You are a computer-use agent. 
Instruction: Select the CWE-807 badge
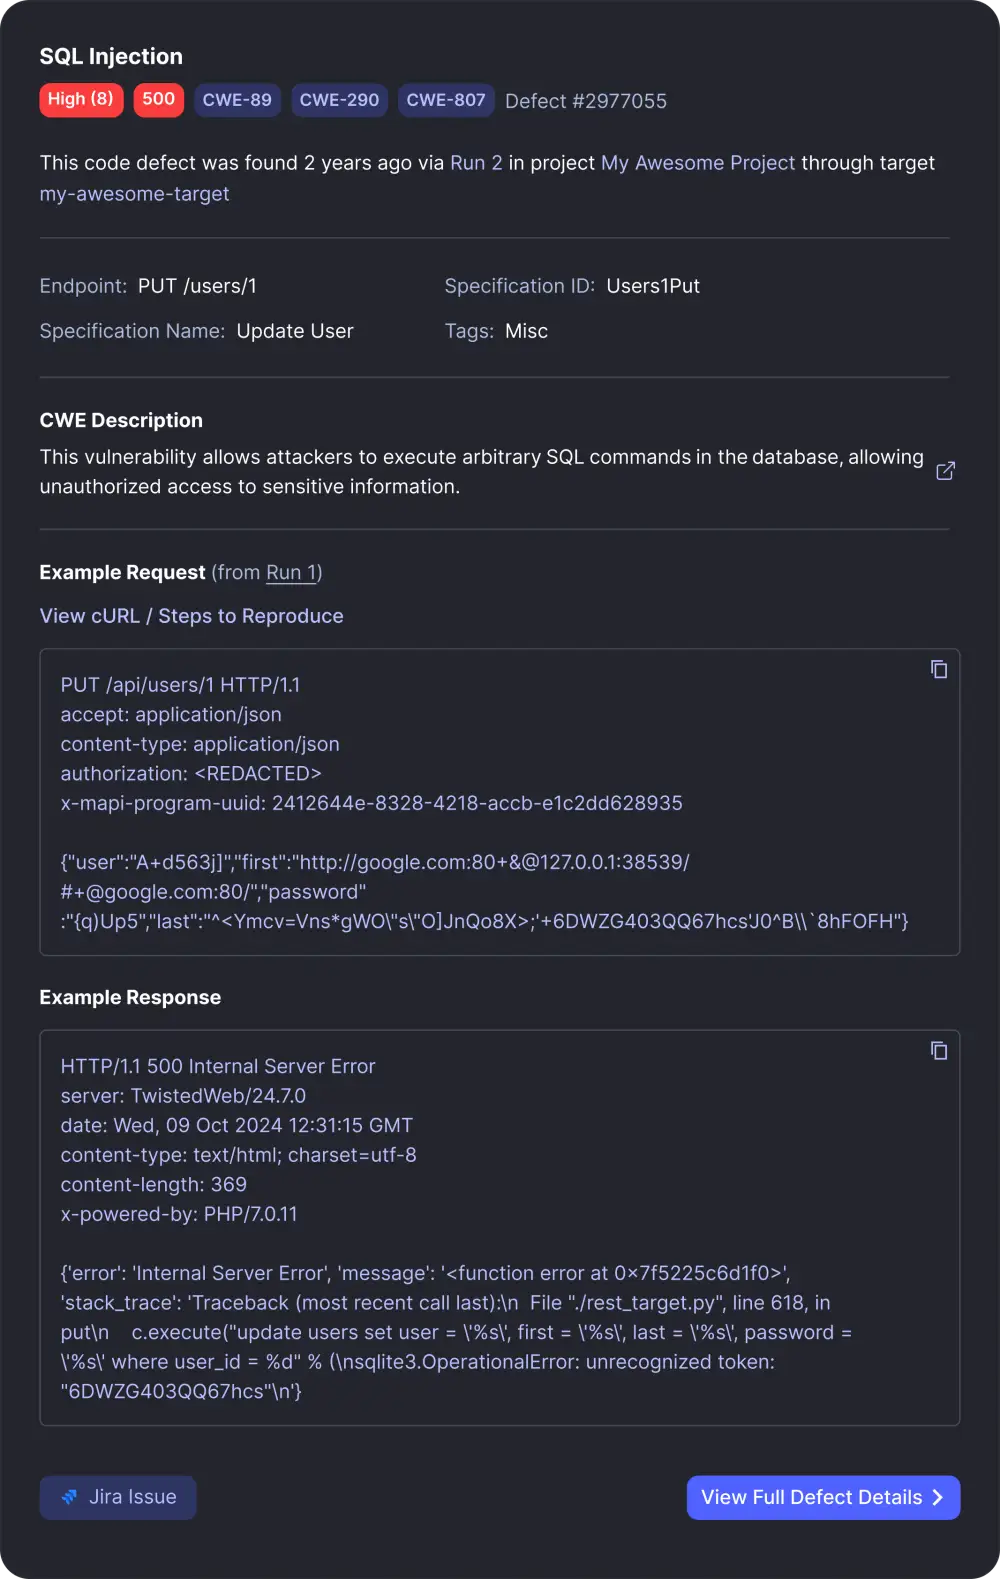click(446, 99)
